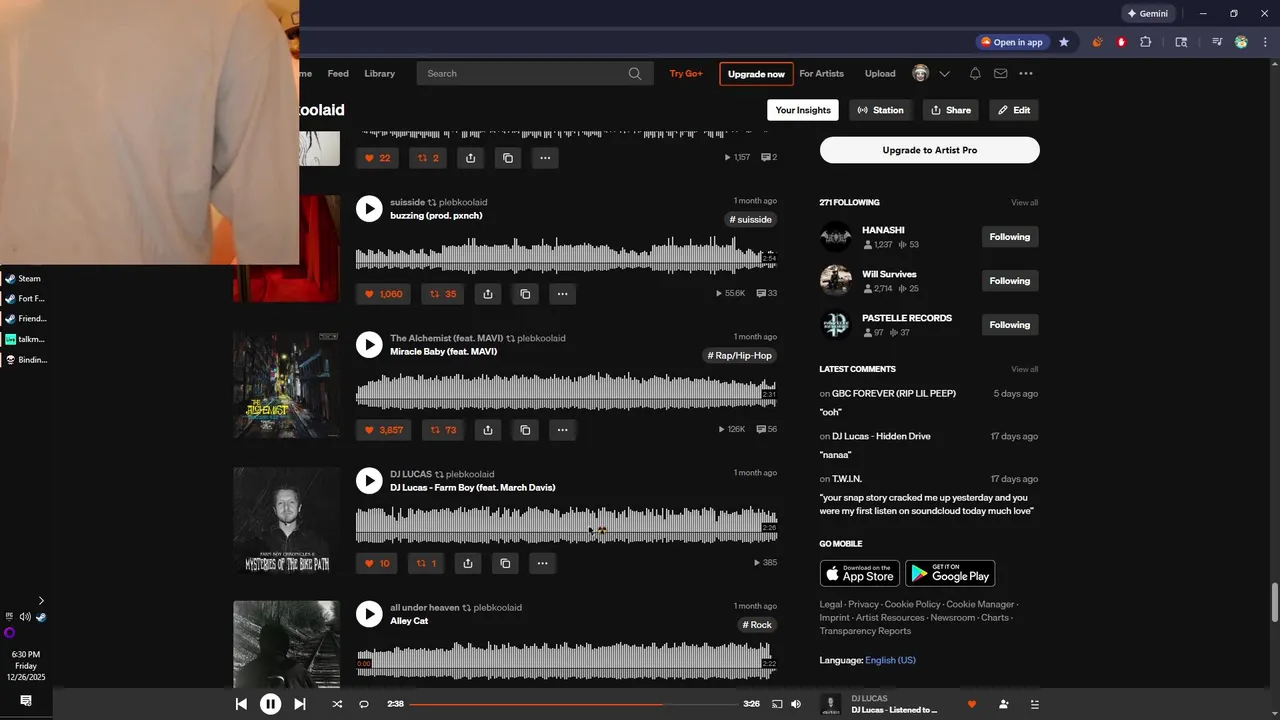Change language English (US) link
Image resolution: width=1280 pixels, height=720 pixels.
890,660
